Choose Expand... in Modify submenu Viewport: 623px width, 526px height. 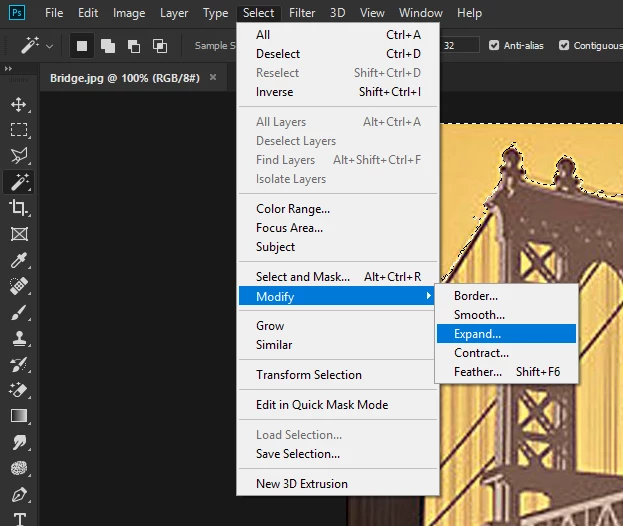507,334
